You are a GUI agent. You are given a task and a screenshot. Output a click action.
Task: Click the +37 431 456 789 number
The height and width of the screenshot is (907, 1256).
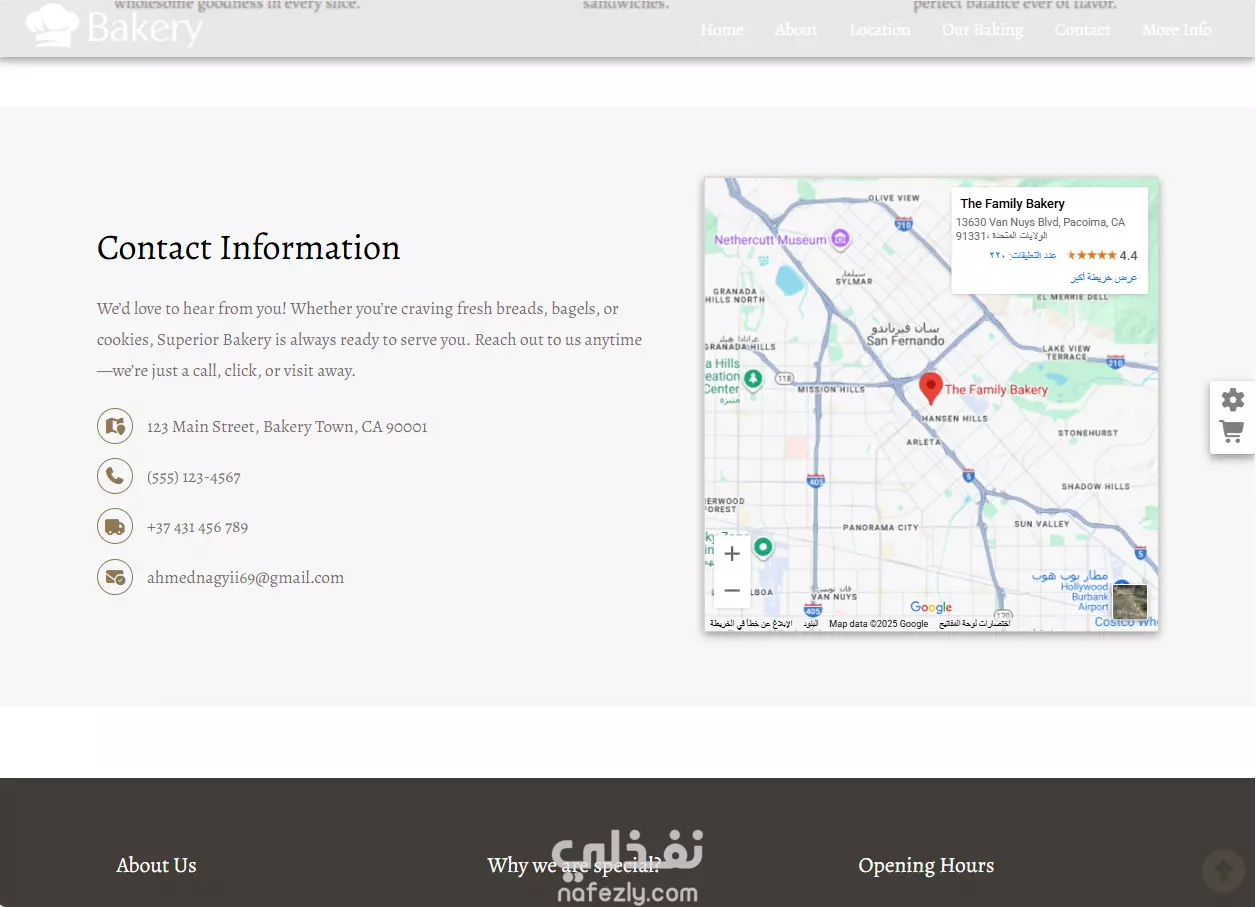pos(197,527)
